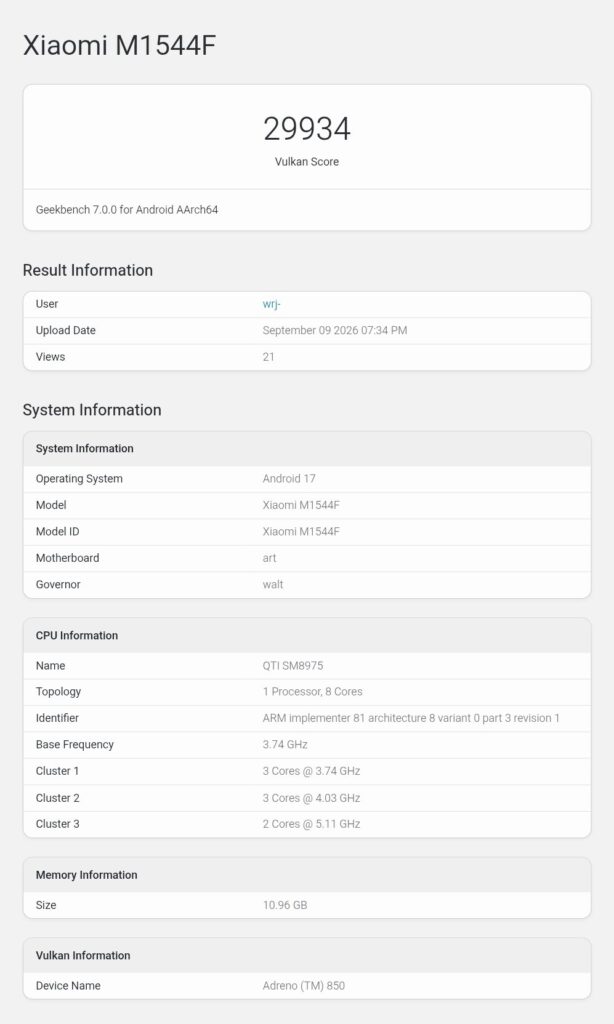Select the large System Information section heading
Viewport: 614px width, 1024px height.
pyautogui.click(x=92, y=410)
